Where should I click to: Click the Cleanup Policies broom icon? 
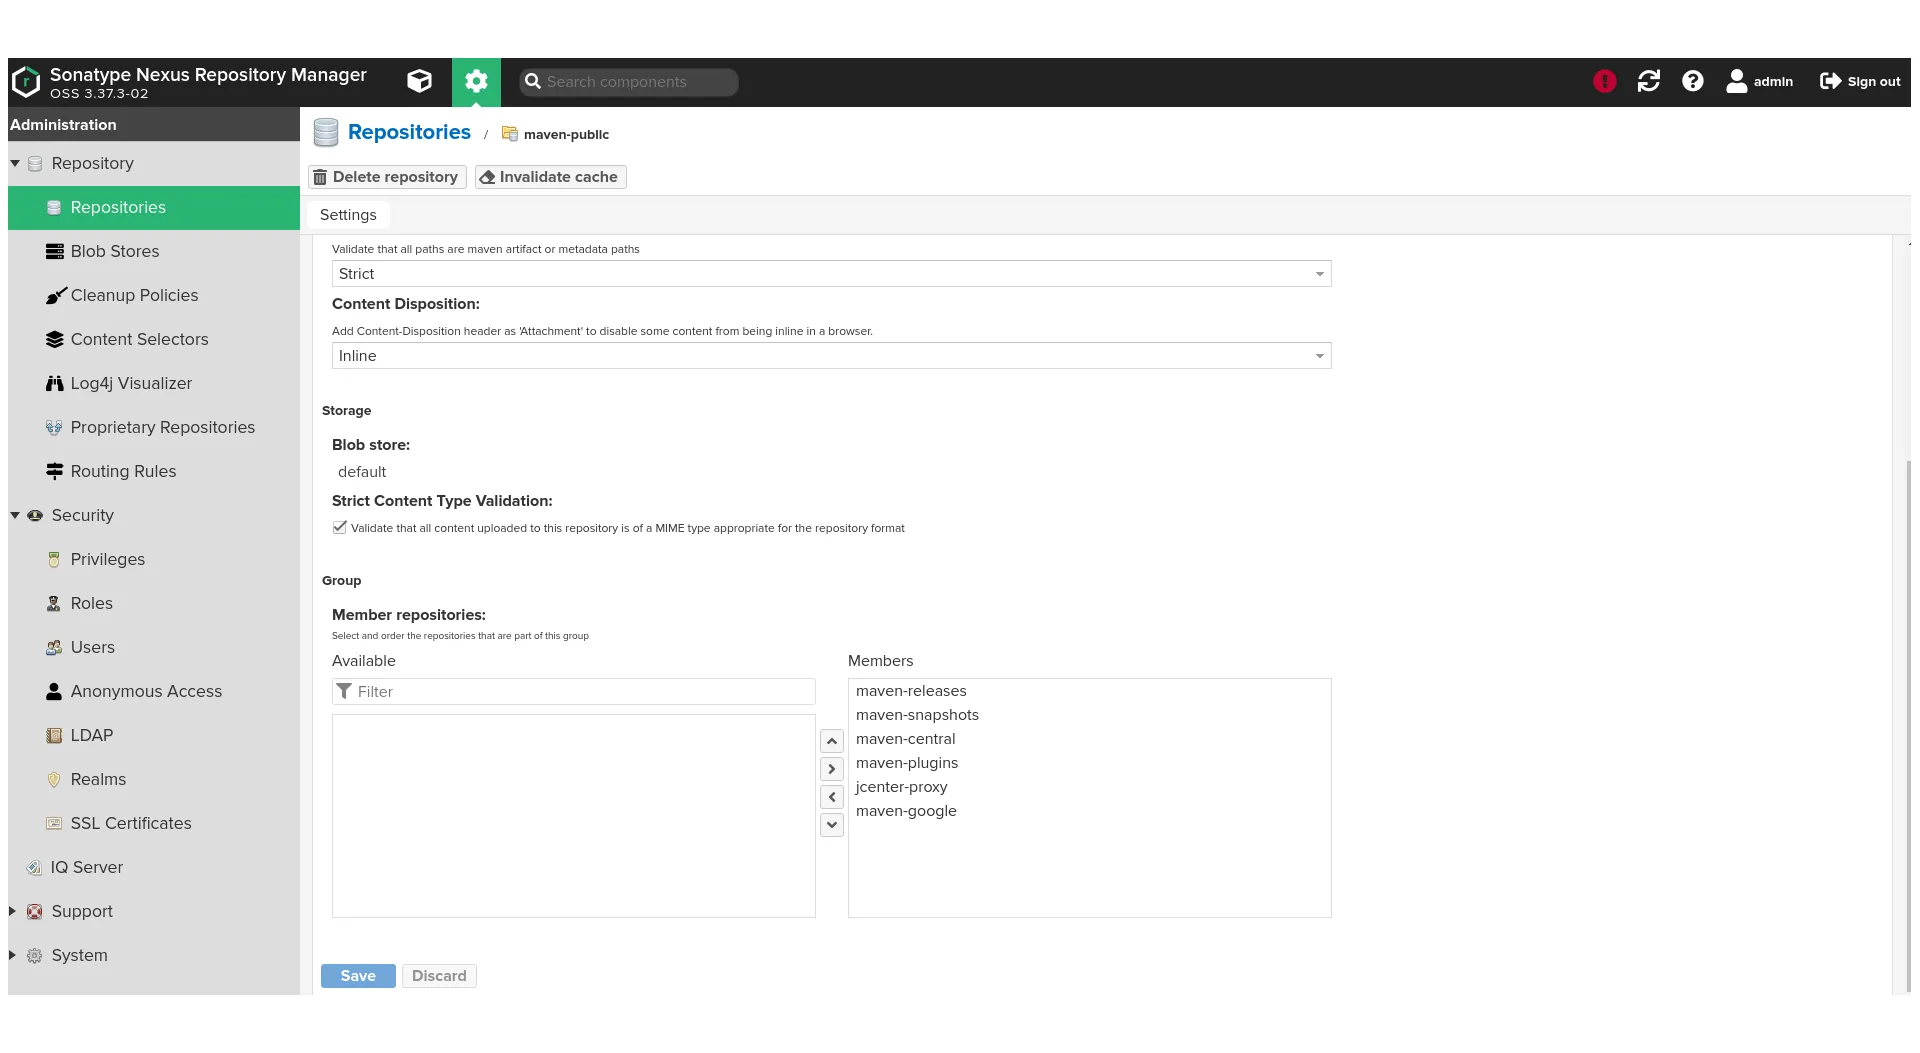55,296
